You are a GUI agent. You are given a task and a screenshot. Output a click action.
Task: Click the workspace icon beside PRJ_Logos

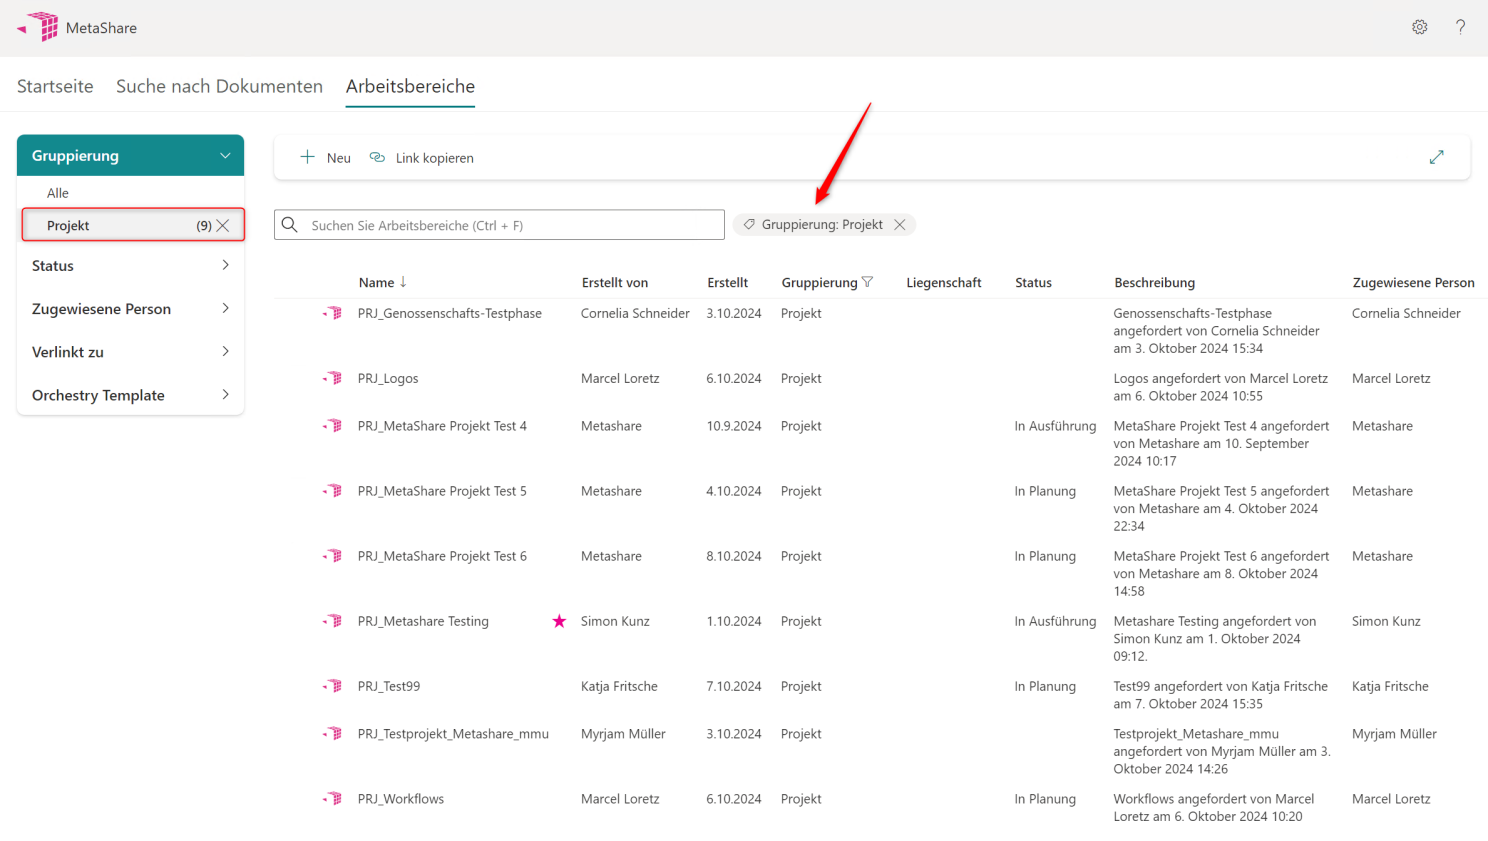333,378
